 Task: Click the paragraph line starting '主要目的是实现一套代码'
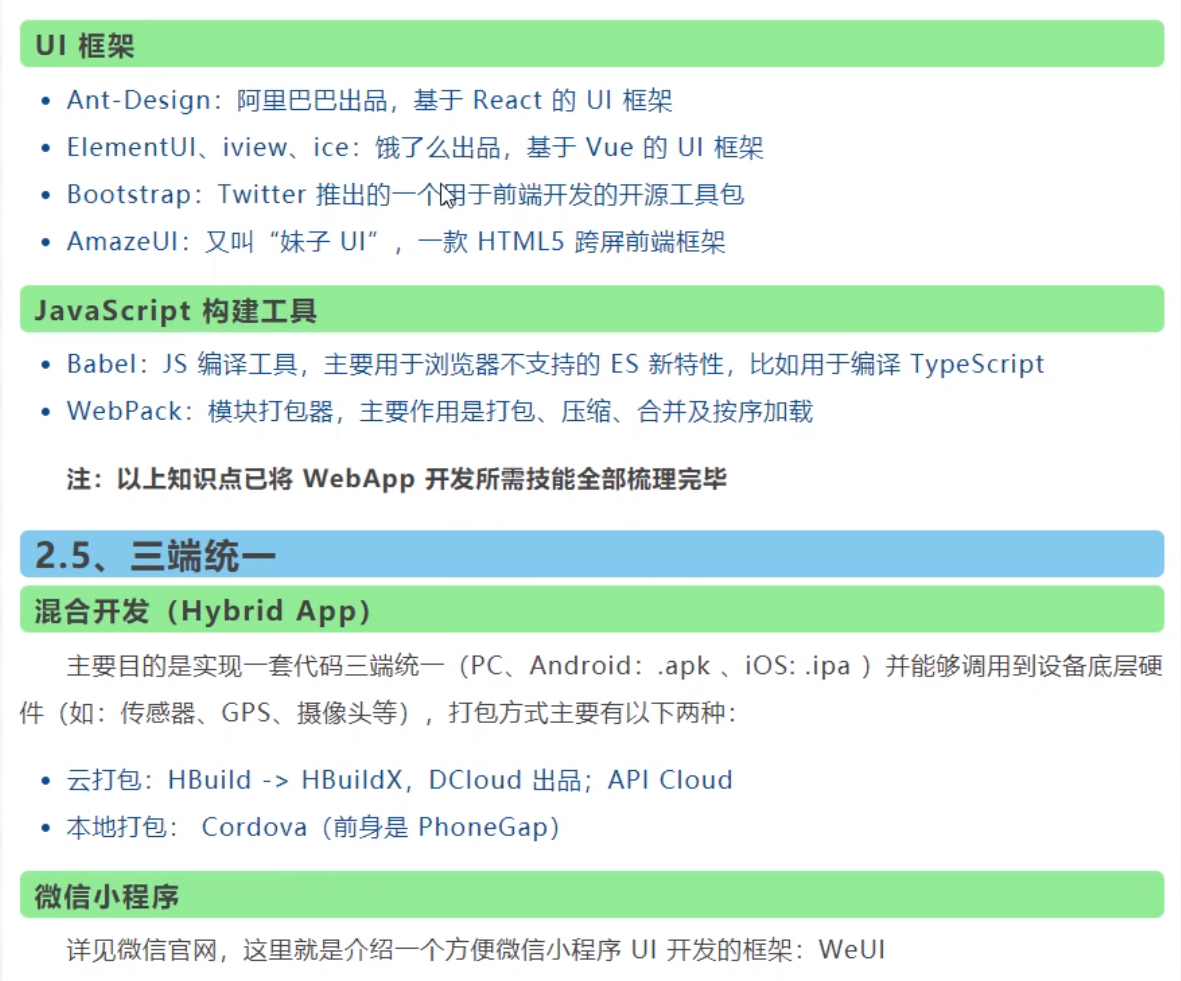[615, 666]
